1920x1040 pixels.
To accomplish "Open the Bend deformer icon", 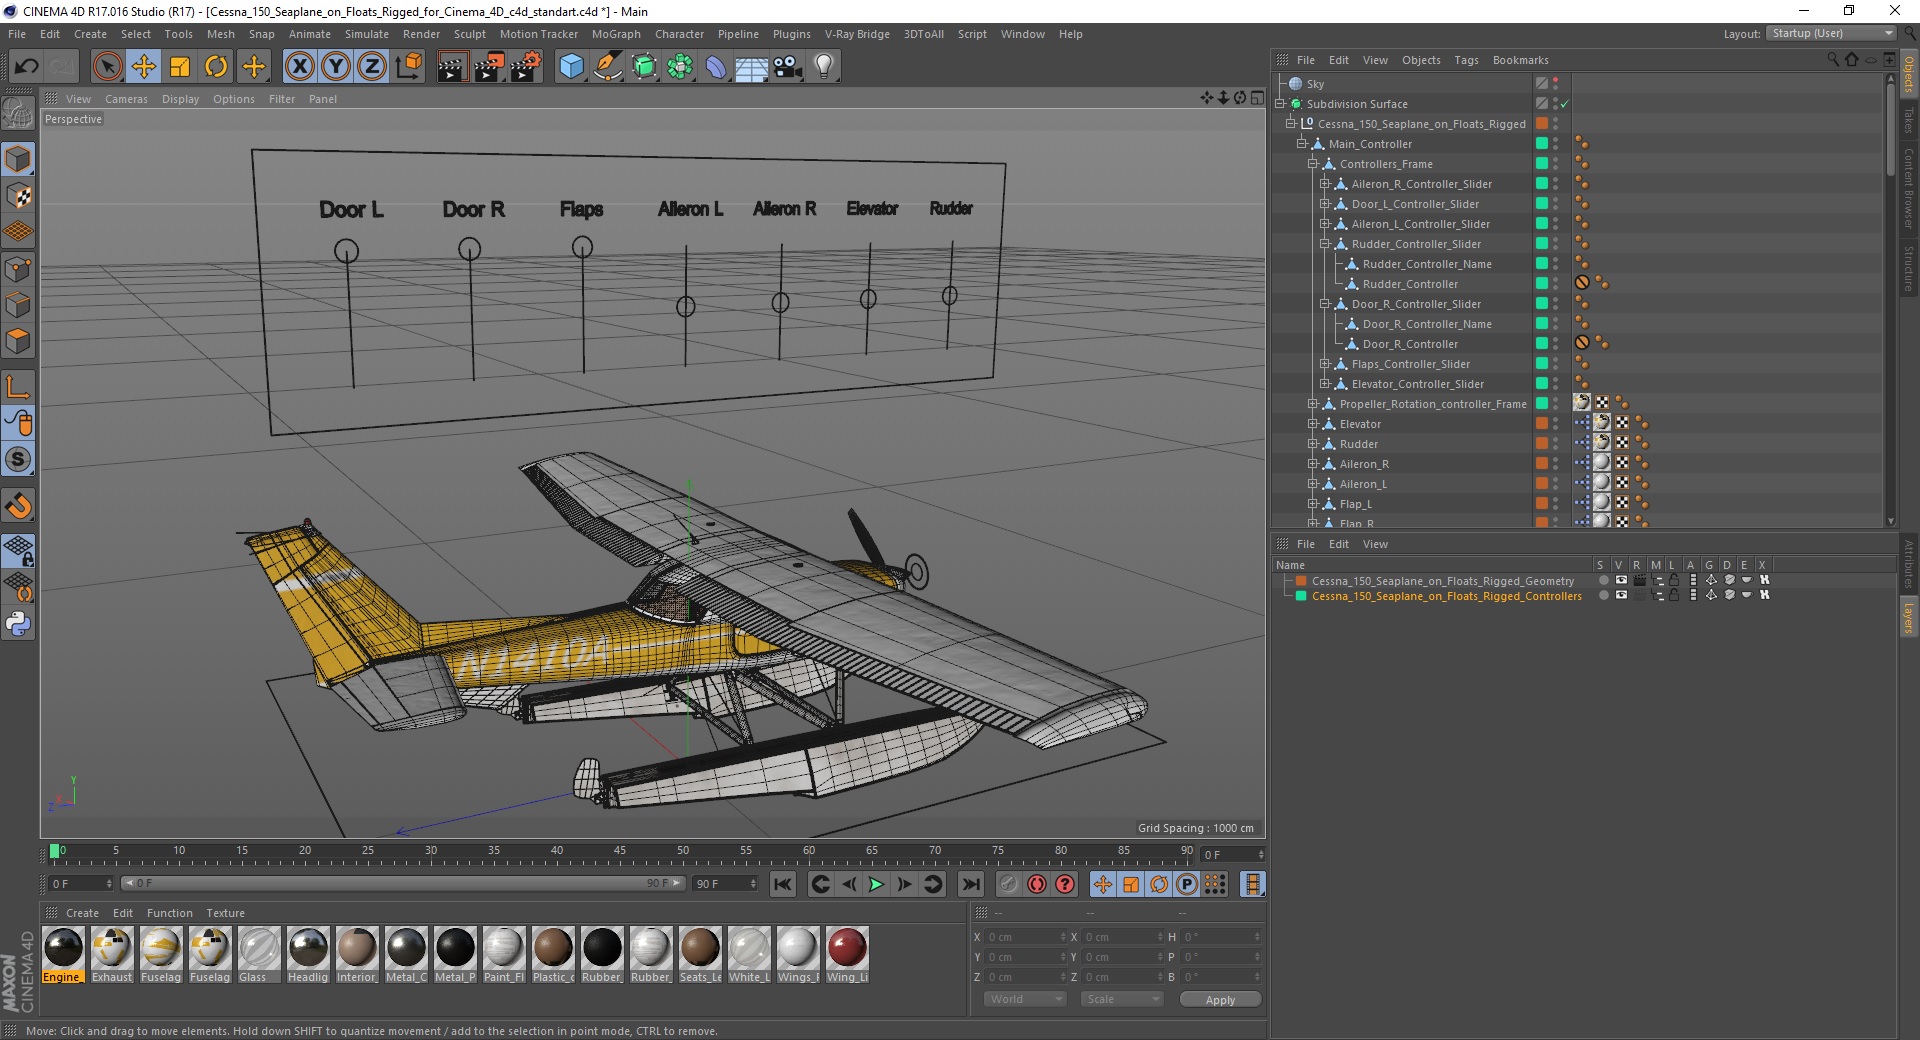I will click(x=716, y=67).
